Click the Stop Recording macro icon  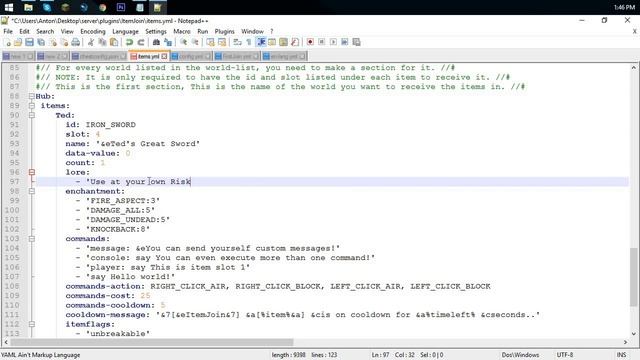click(322, 42)
